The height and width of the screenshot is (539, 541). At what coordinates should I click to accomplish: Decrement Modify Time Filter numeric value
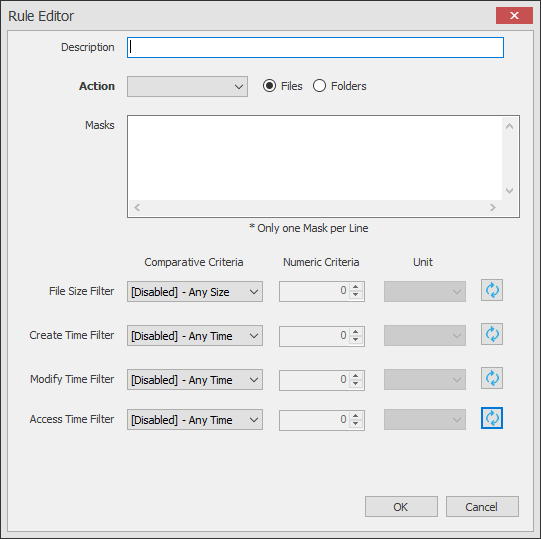tap(356, 383)
